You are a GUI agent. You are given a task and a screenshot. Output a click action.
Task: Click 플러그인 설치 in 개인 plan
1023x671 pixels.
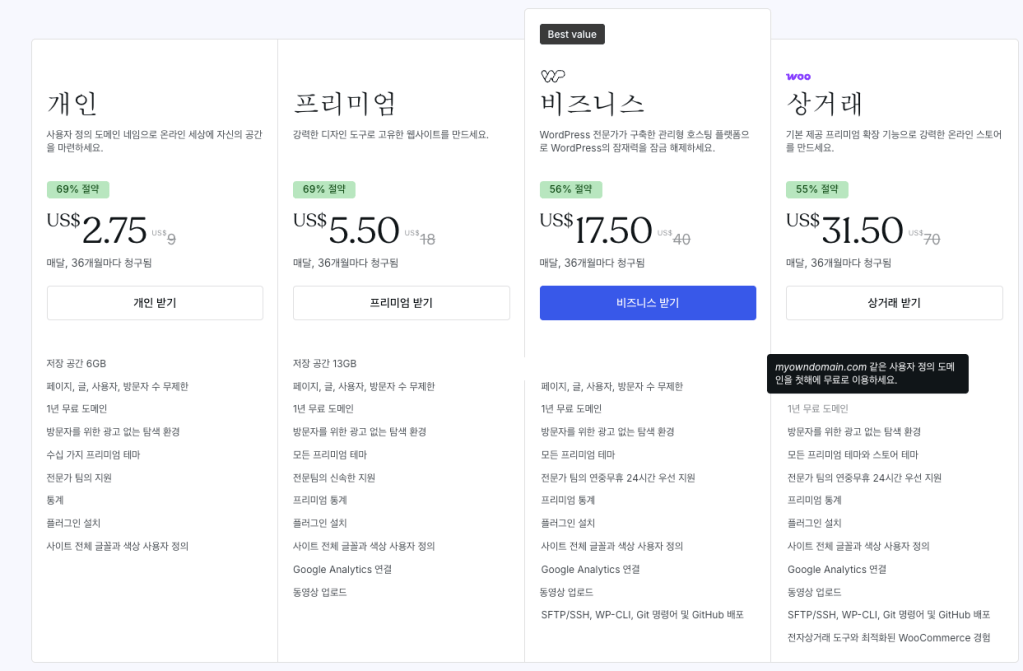pyautogui.click(x=73, y=523)
